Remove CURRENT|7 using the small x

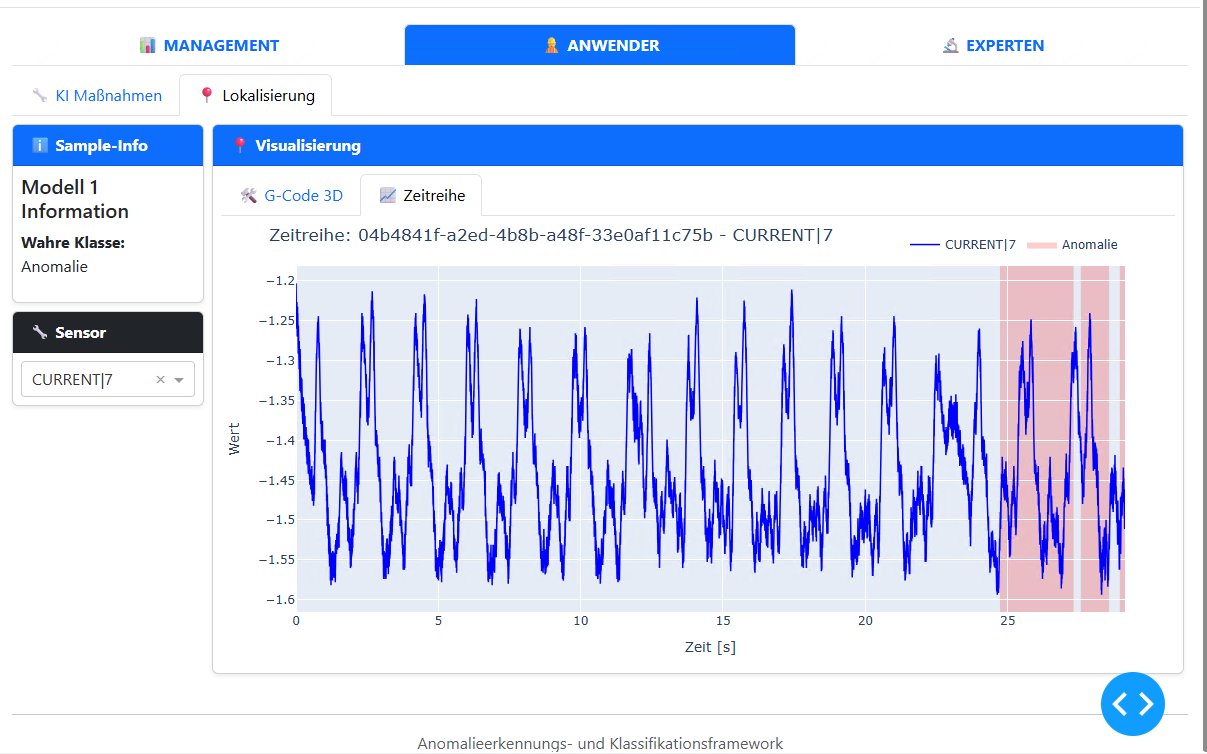[159, 379]
